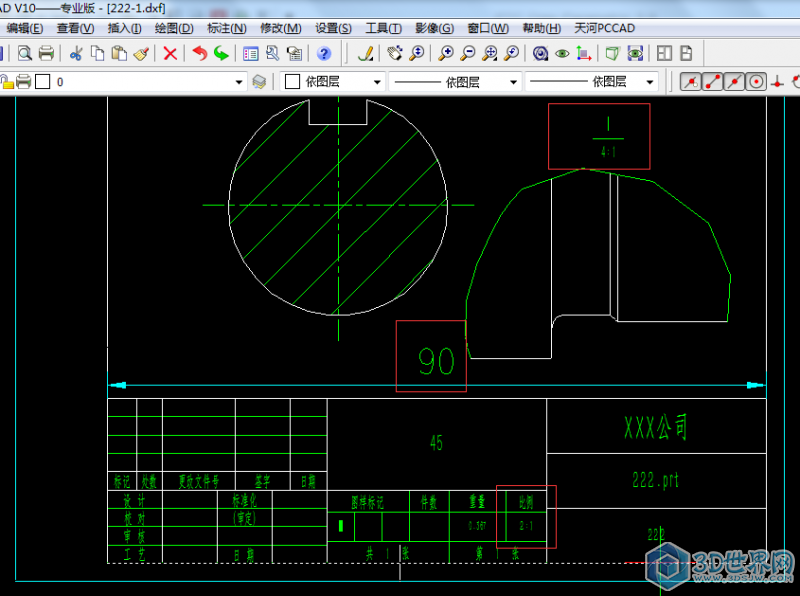Open the 影像(G) menu
Viewport: 800px width, 596px height.
click(434, 28)
